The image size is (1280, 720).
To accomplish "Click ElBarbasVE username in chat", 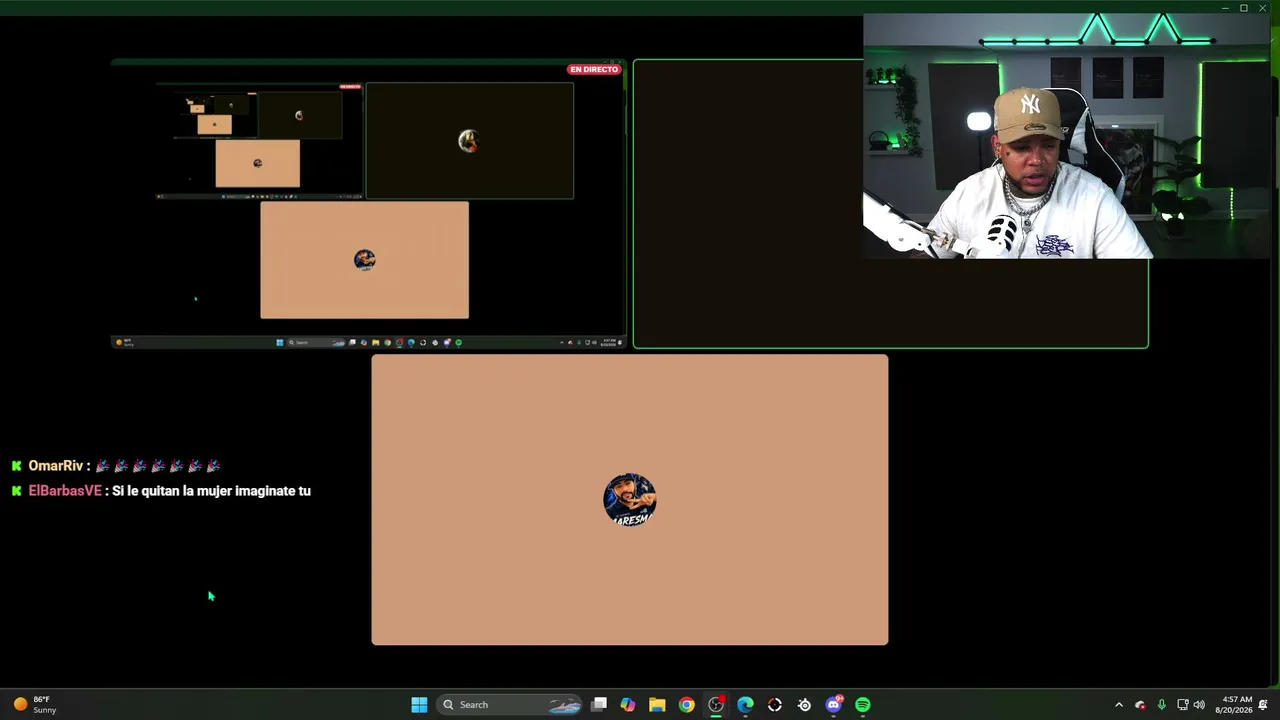I will click(x=65, y=491).
